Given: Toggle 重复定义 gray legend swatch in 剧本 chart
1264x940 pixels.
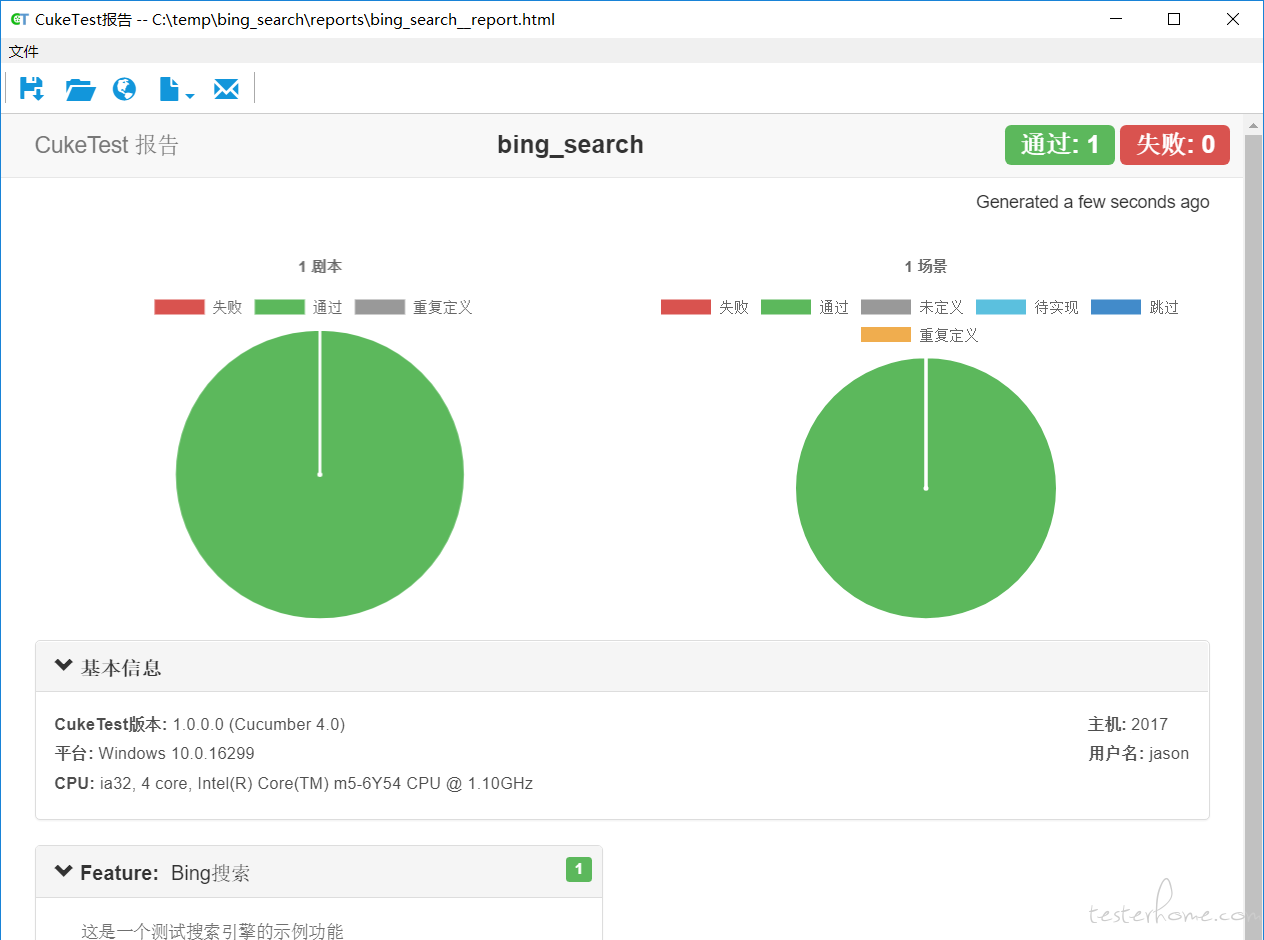Looking at the screenshot, I should tap(380, 307).
